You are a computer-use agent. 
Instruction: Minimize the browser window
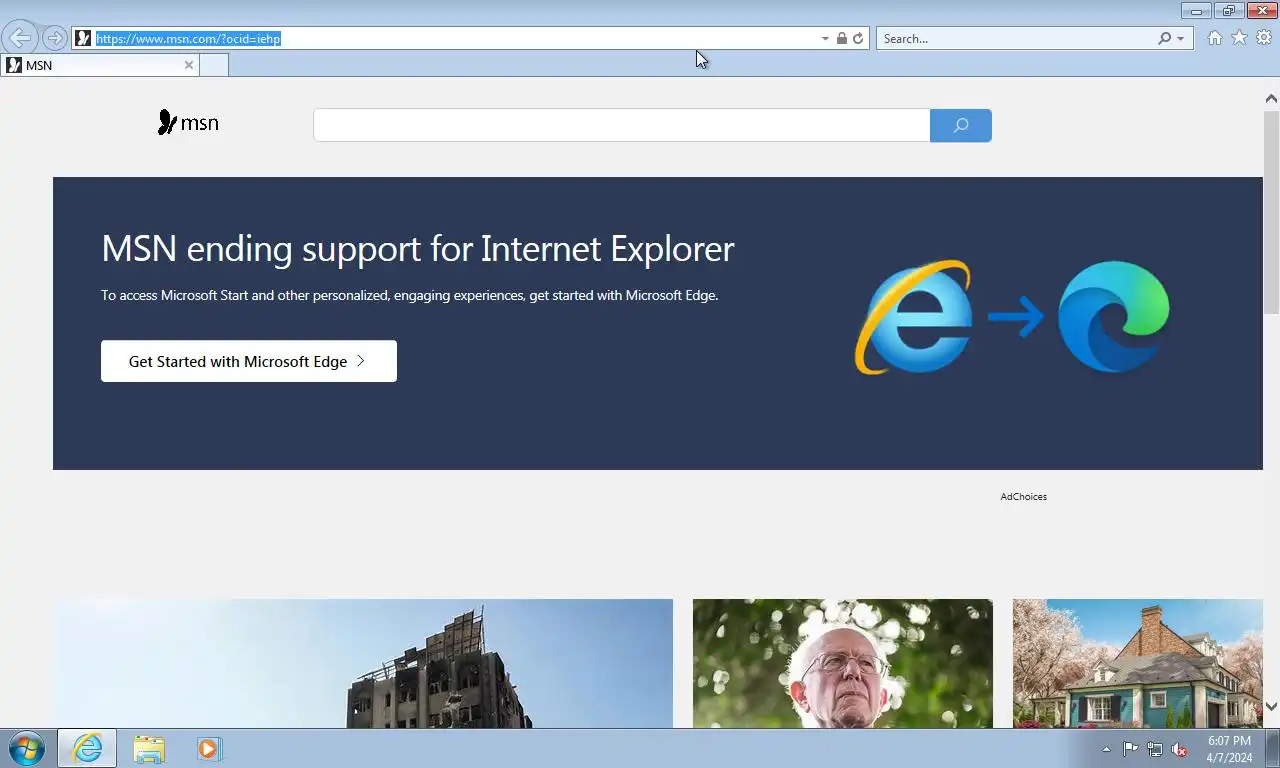(1196, 11)
